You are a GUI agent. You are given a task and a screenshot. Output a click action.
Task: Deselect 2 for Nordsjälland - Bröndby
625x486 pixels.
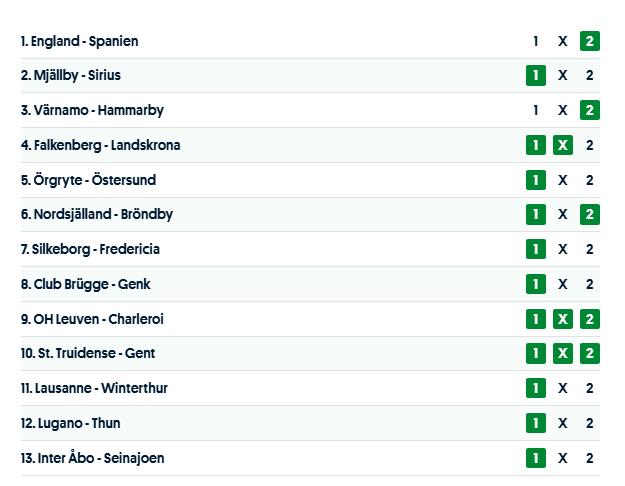point(590,214)
